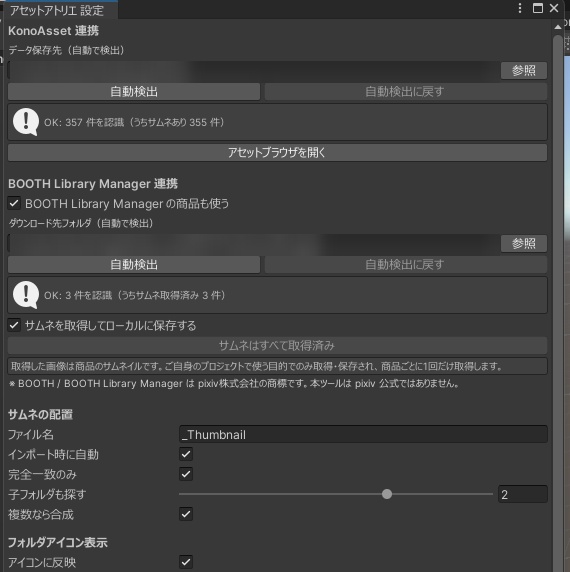Click the アイコンに反映 label
Image resolution: width=570 pixels, height=572 pixels.
pyautogui.click(x=42, y=562)
